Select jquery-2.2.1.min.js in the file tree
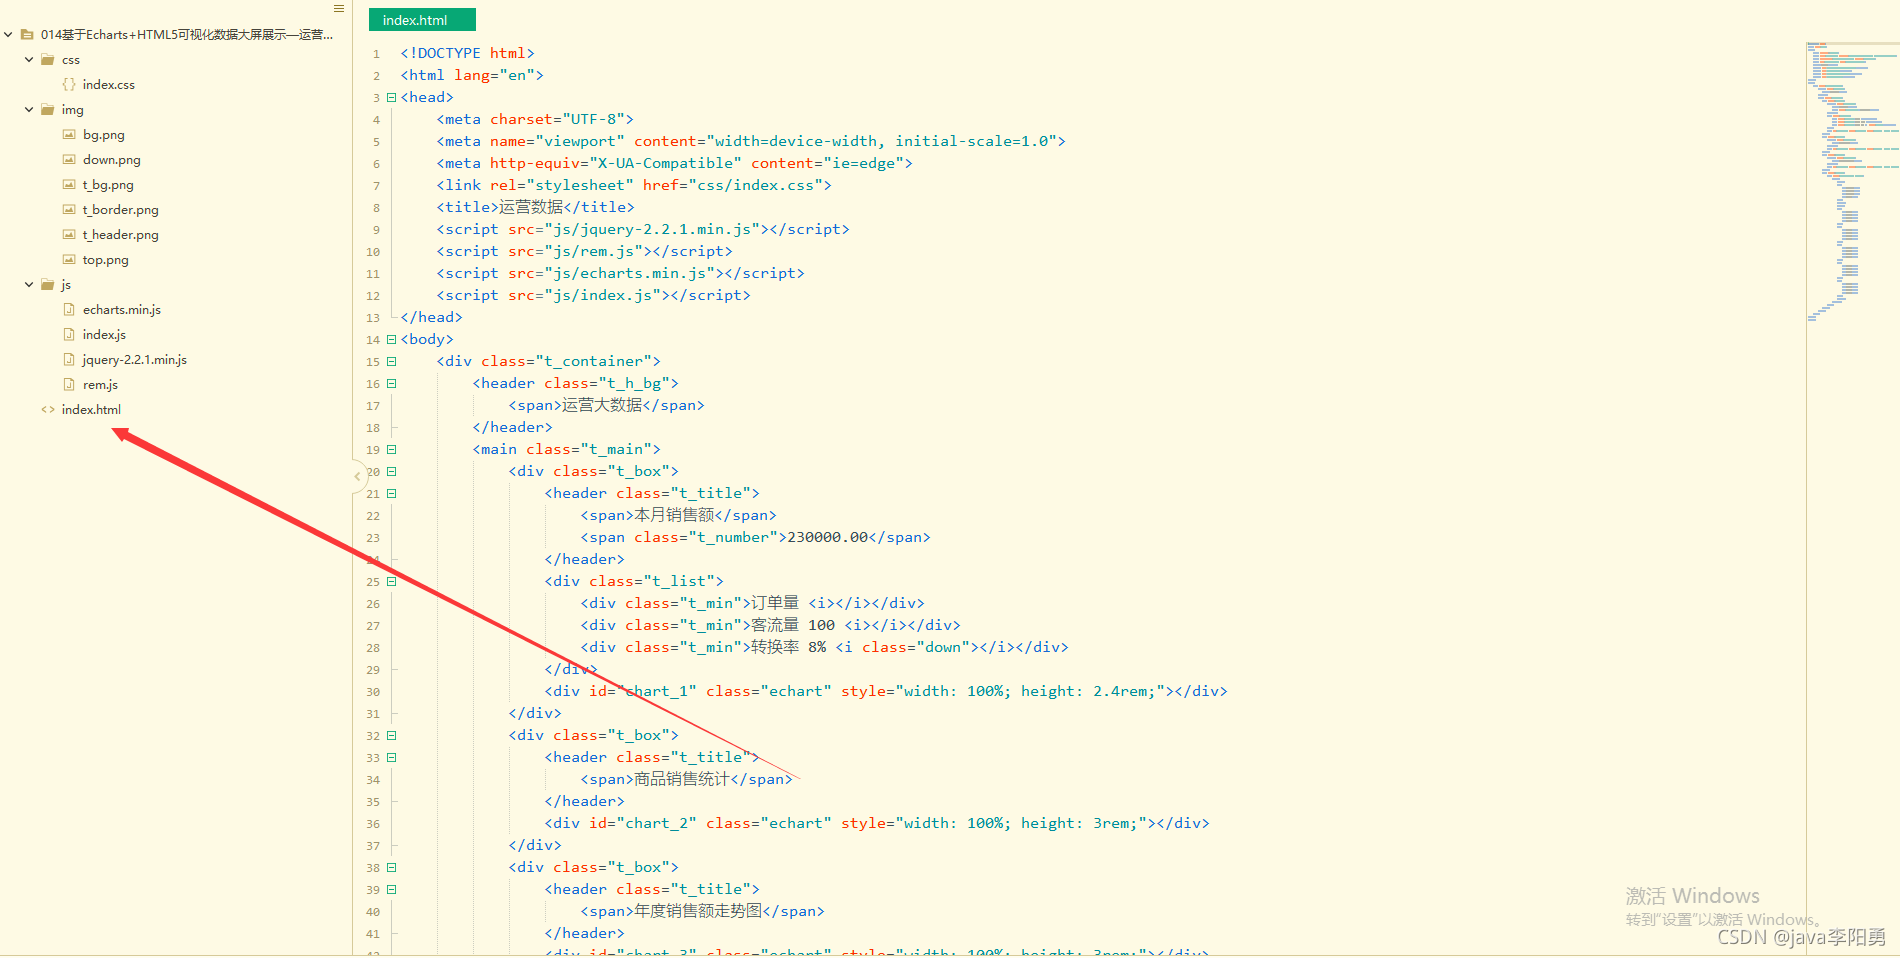 135,359
